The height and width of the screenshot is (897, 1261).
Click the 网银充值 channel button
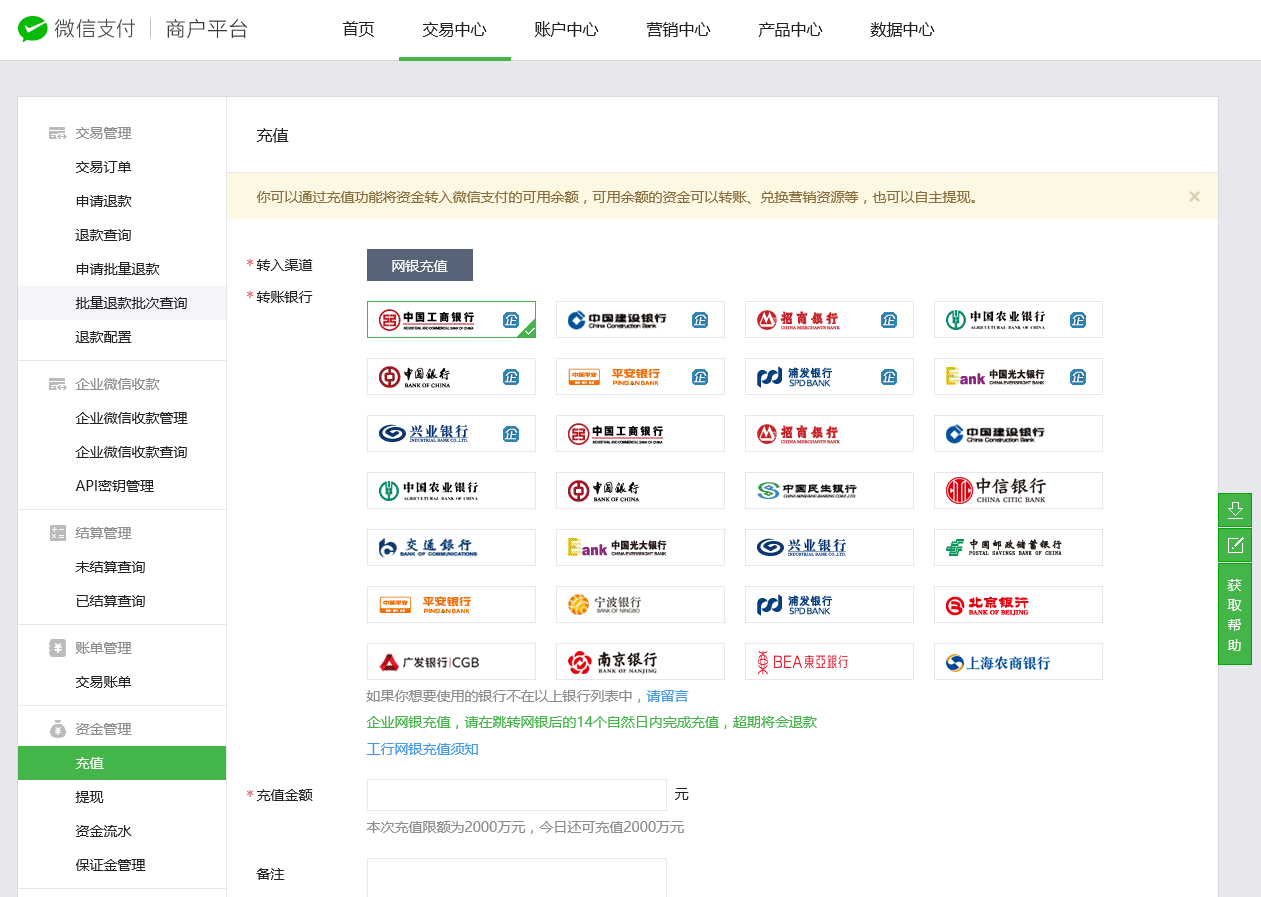click(420, 265)
